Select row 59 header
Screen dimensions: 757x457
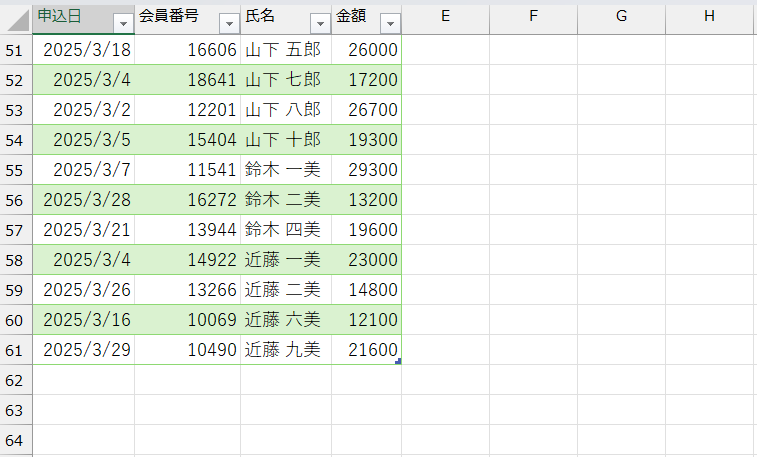(x=16, y=290)
